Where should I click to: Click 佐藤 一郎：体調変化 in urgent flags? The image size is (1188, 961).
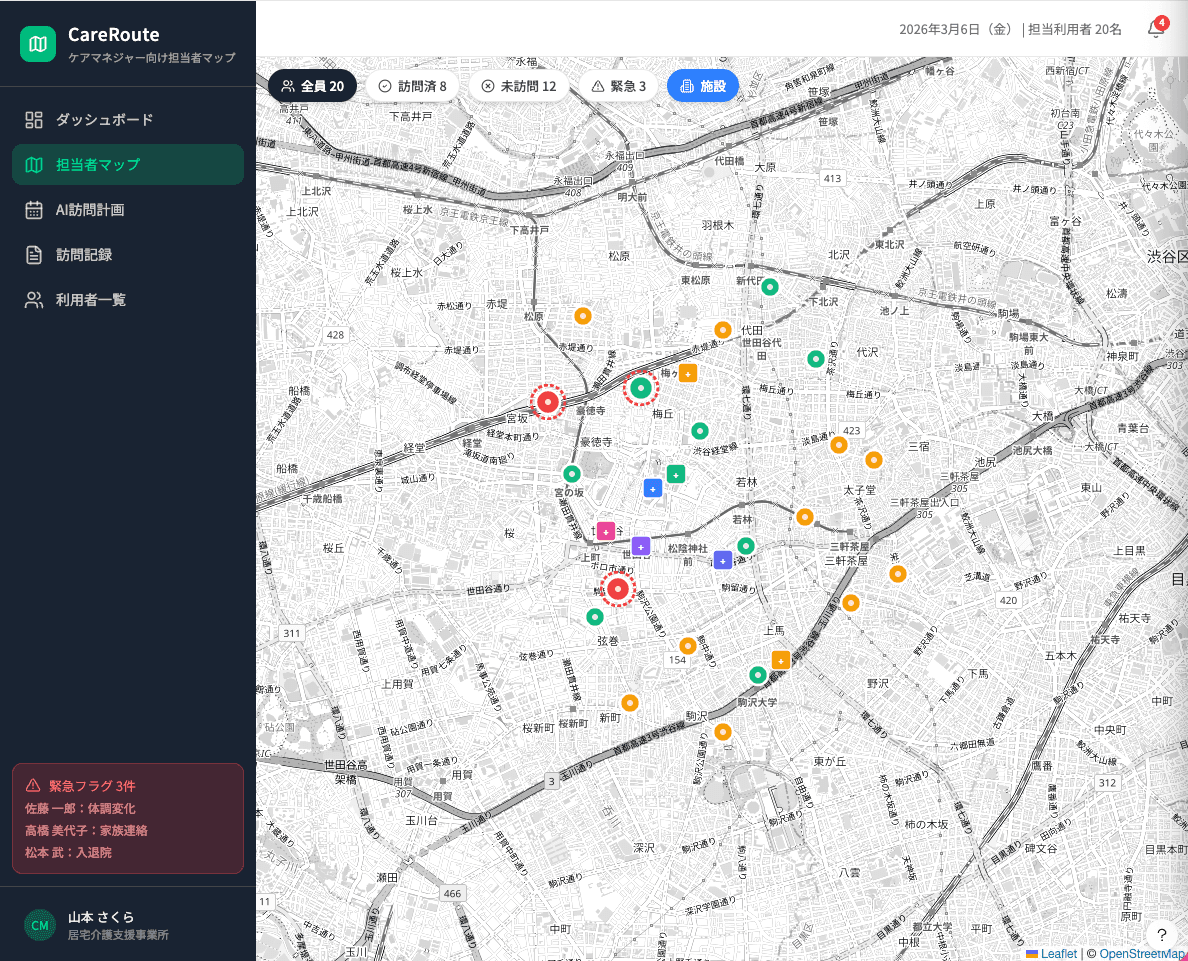(x=80, y=808)
